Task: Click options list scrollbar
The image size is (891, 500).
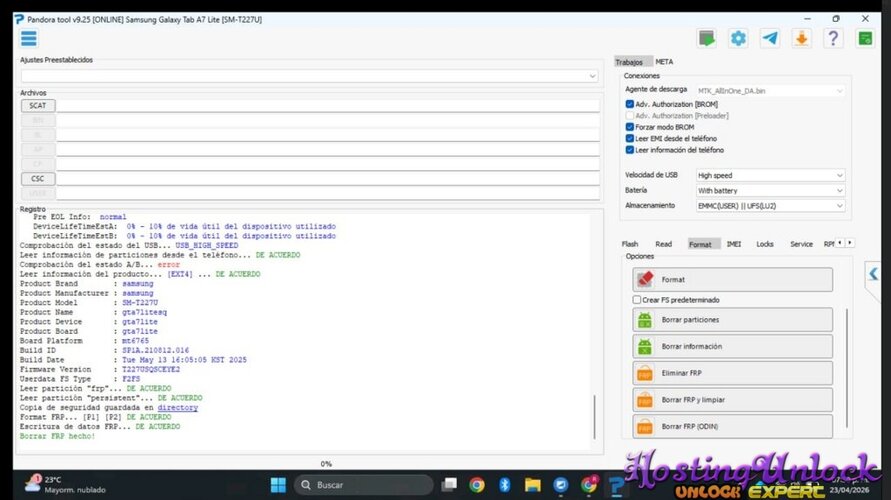Action: click(847, 368)
